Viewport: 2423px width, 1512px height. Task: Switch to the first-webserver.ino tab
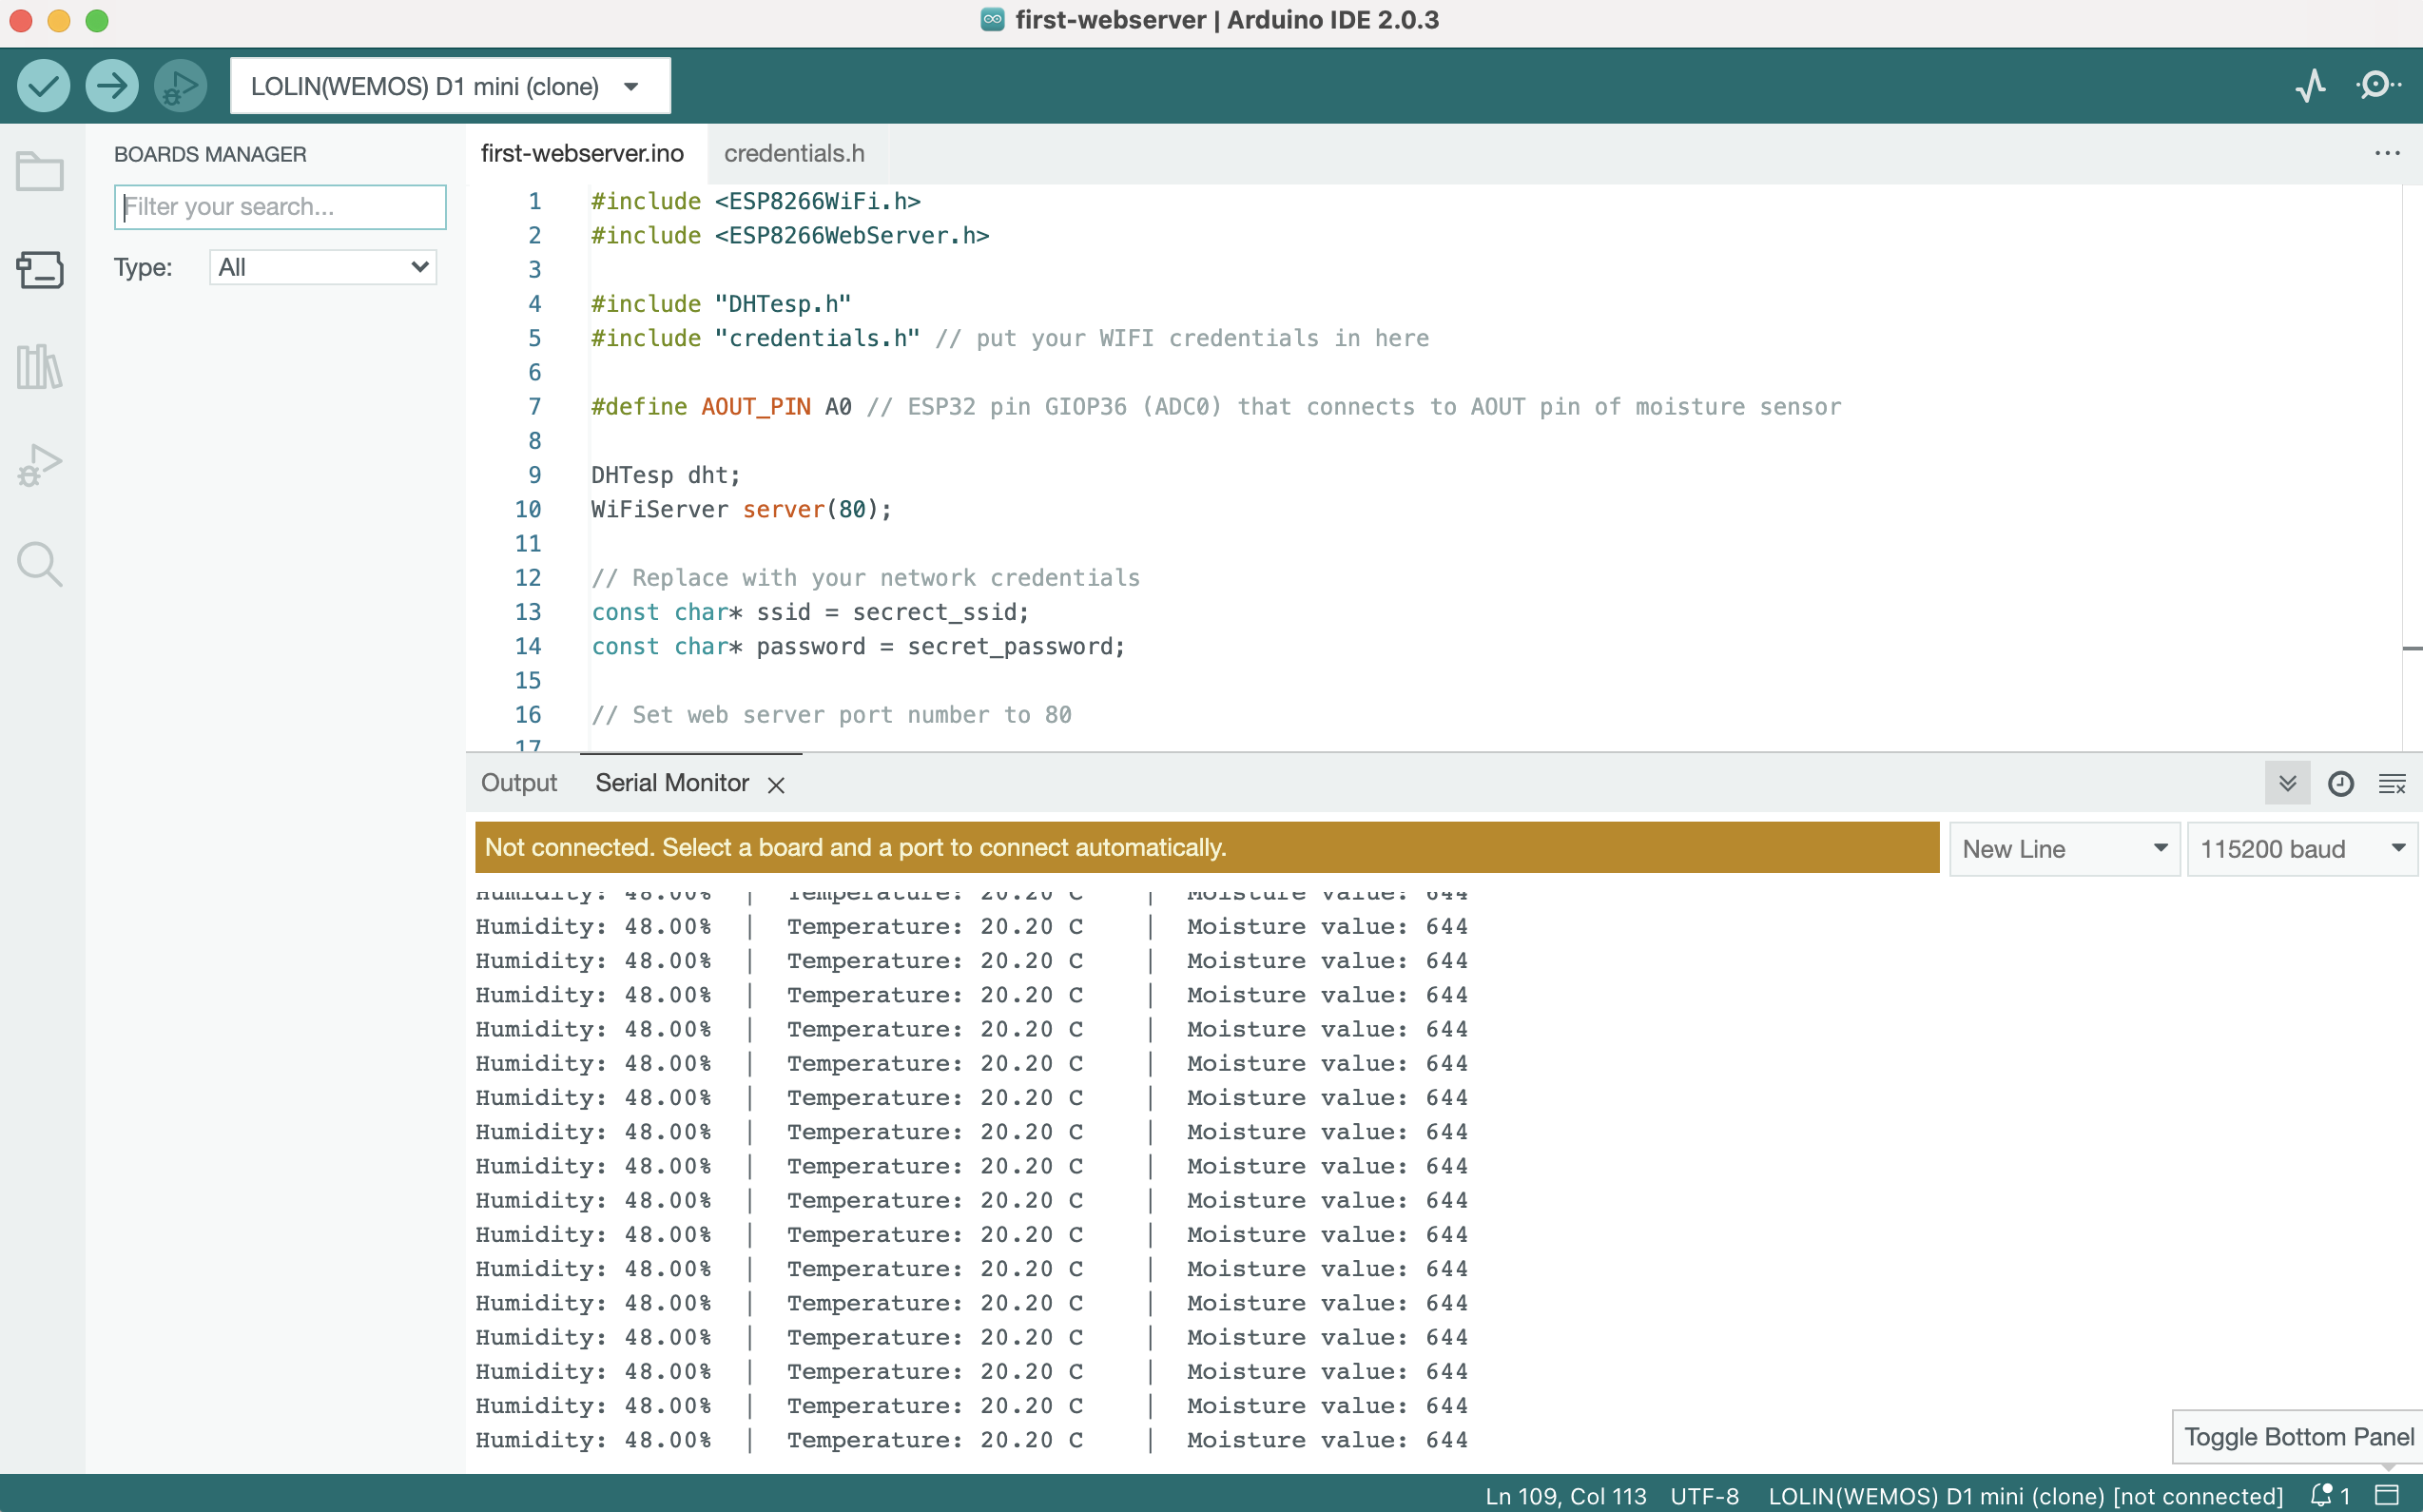click(x=582, y=153)
